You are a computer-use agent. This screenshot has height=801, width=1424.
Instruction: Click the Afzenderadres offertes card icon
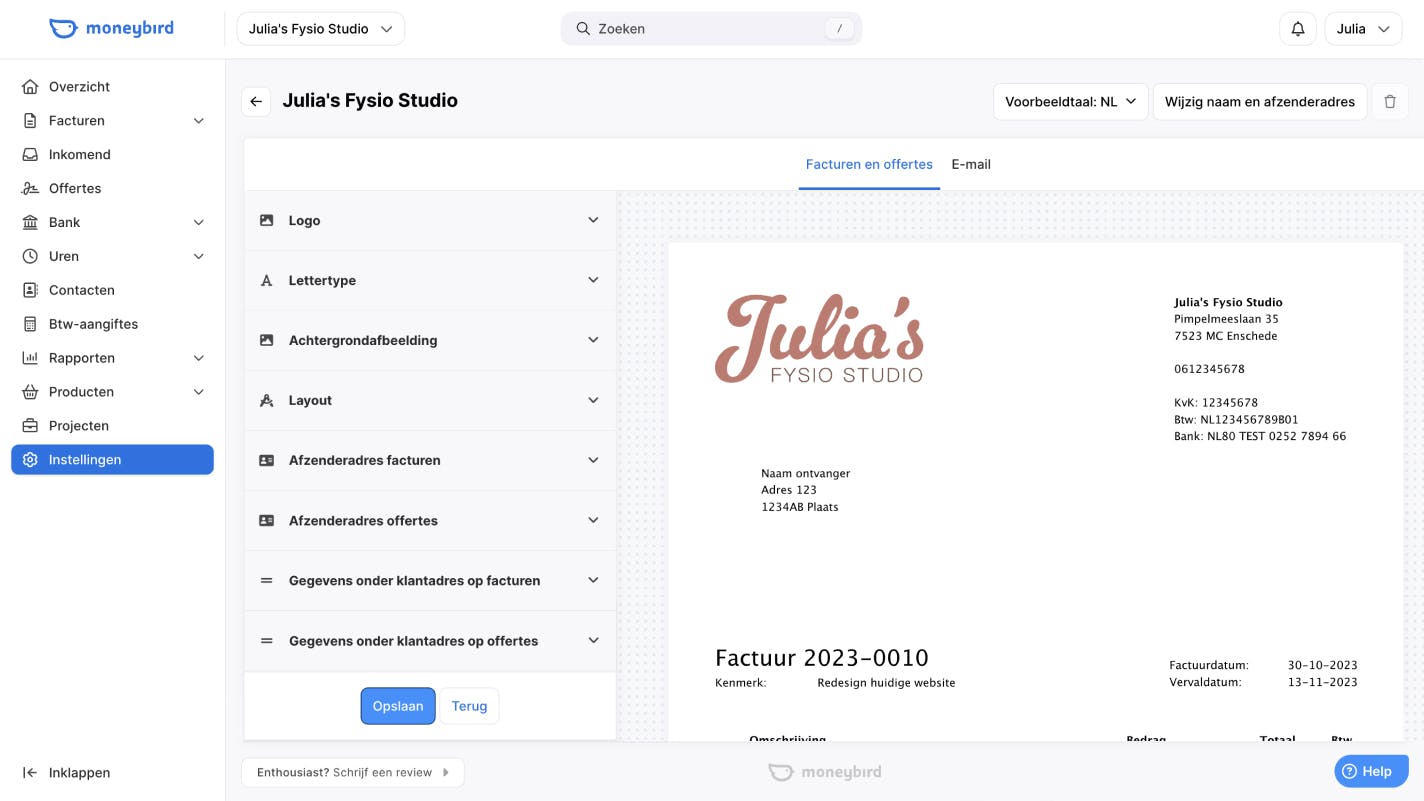(267, 521)
